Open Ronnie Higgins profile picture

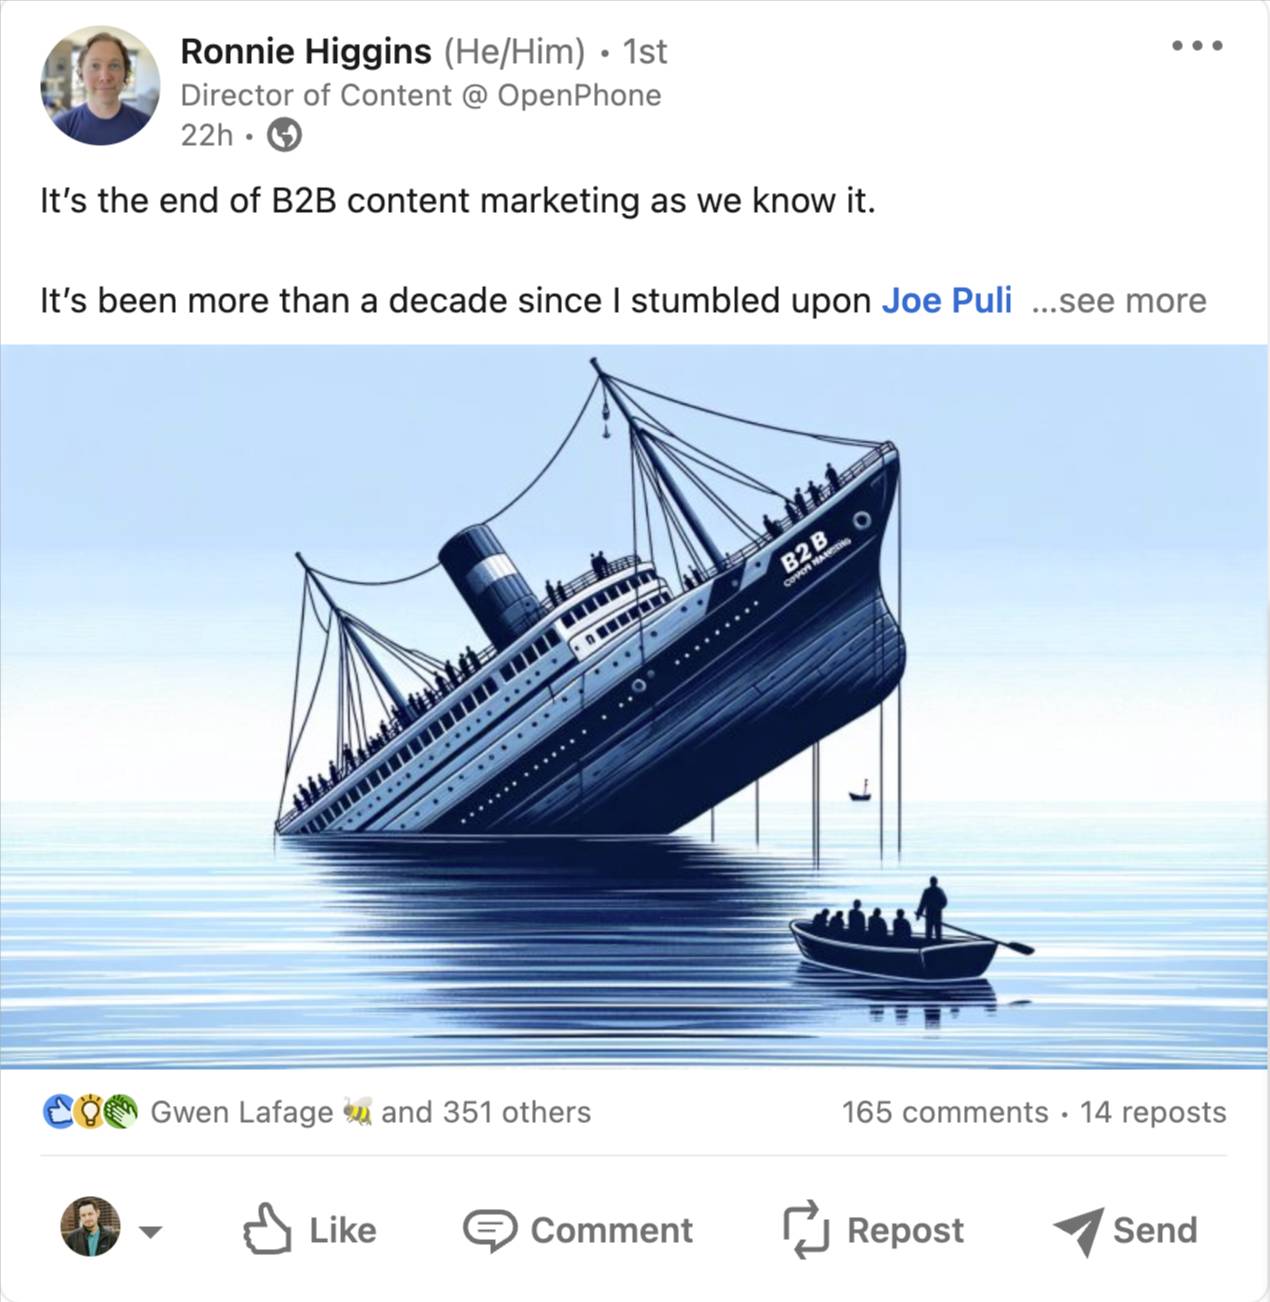100,86
